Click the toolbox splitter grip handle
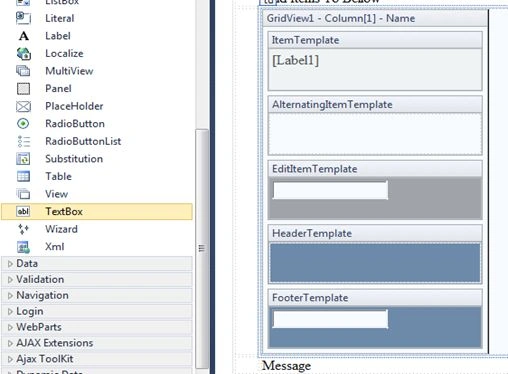 pyautogui.click(x=201, y=248)
